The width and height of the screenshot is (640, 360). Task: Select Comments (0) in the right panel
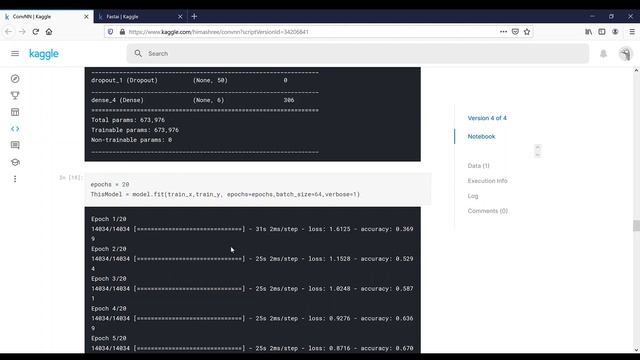(x=488, y=211)
